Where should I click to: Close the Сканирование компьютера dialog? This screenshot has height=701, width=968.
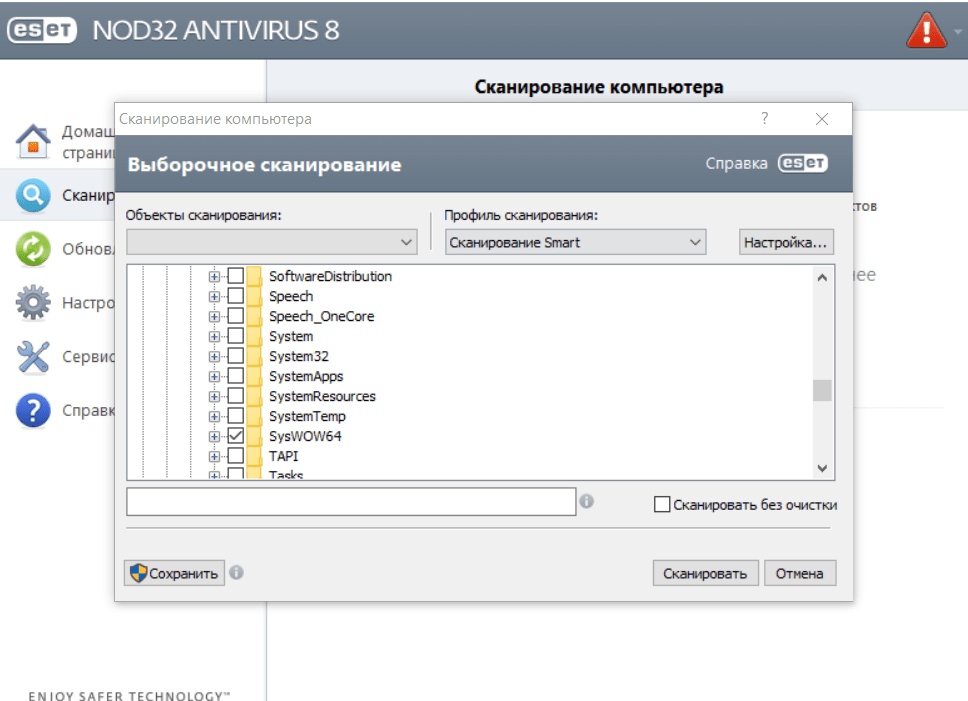point(822,118)
